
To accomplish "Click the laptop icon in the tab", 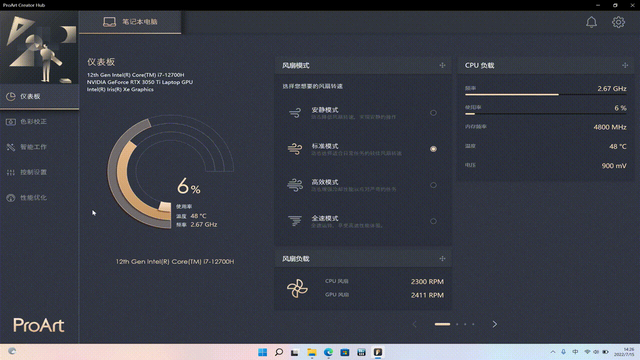I will [109, 22].
